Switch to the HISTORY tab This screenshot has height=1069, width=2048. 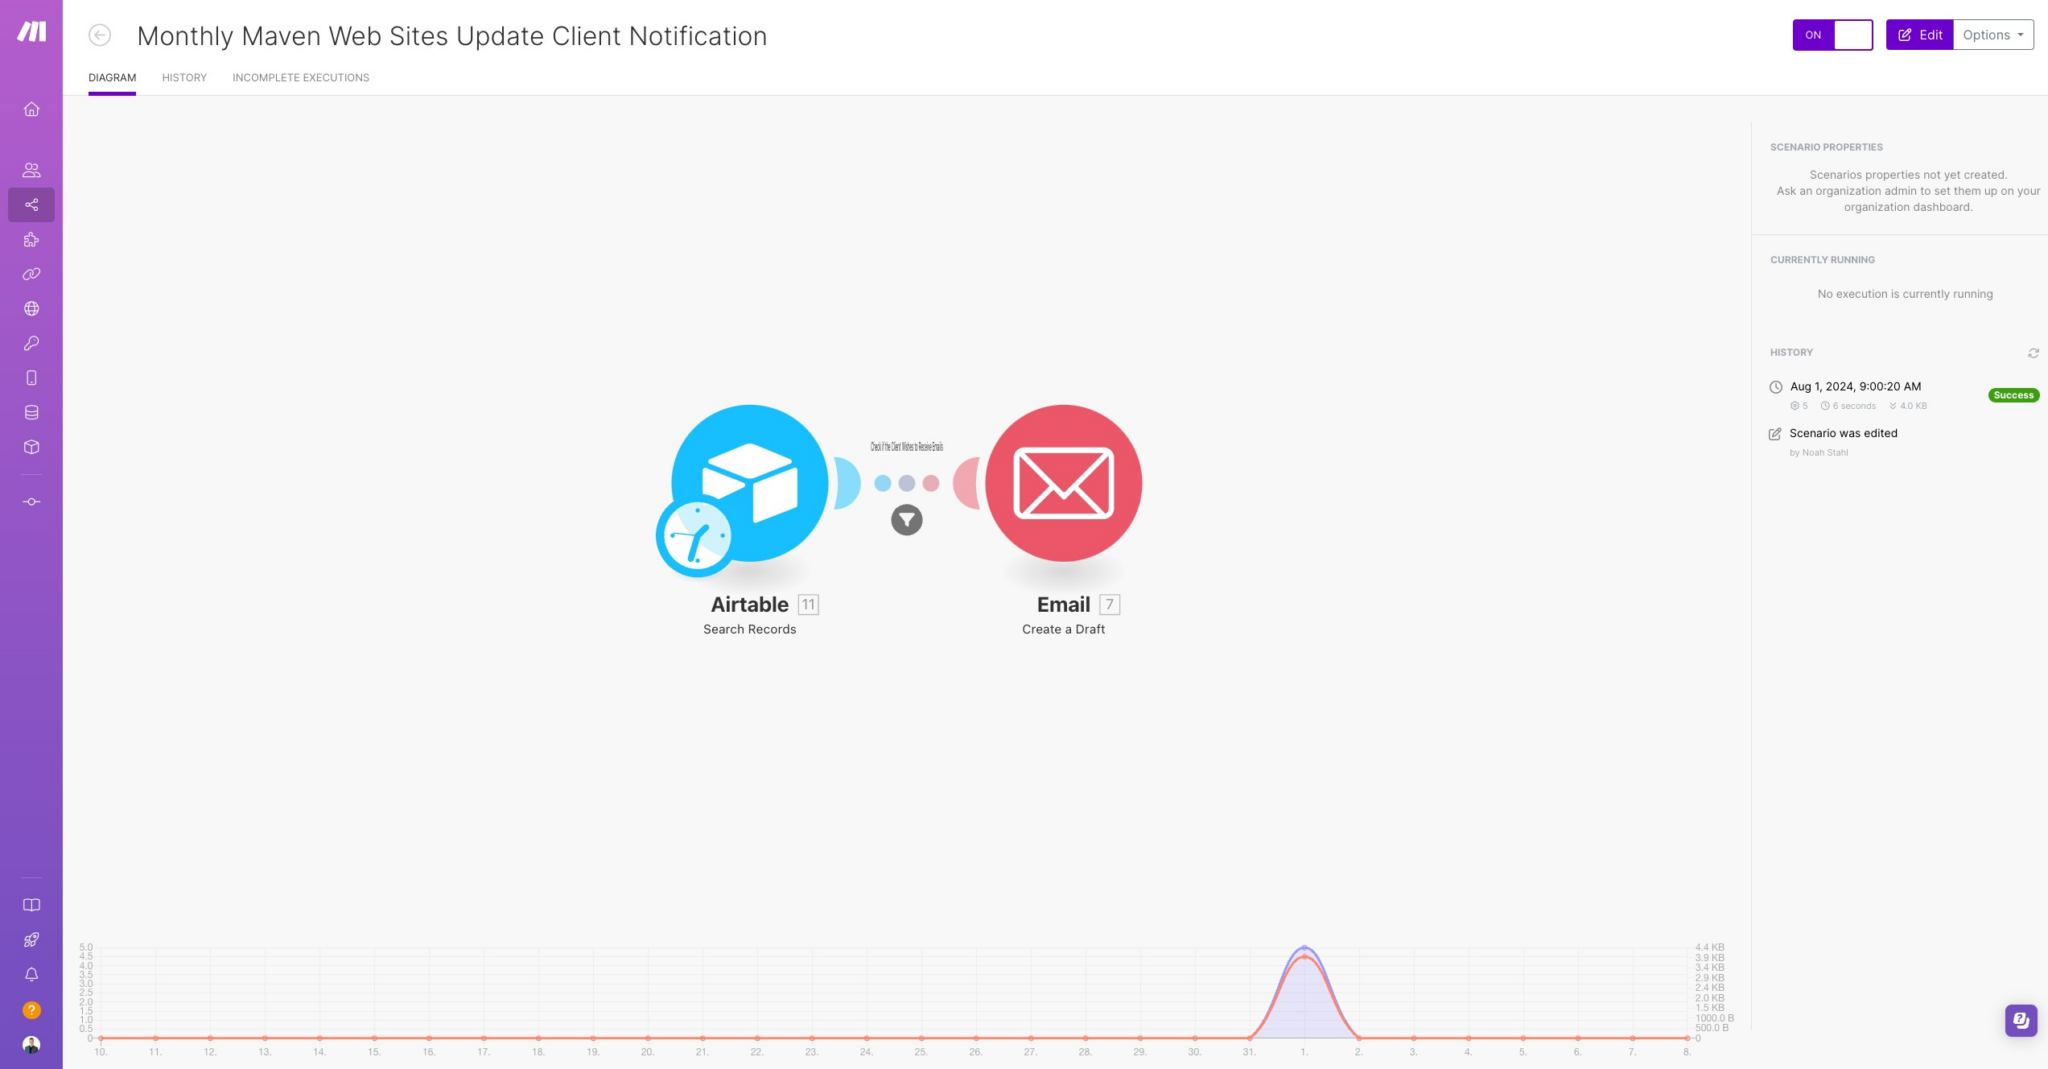click(x=184, y=78)
